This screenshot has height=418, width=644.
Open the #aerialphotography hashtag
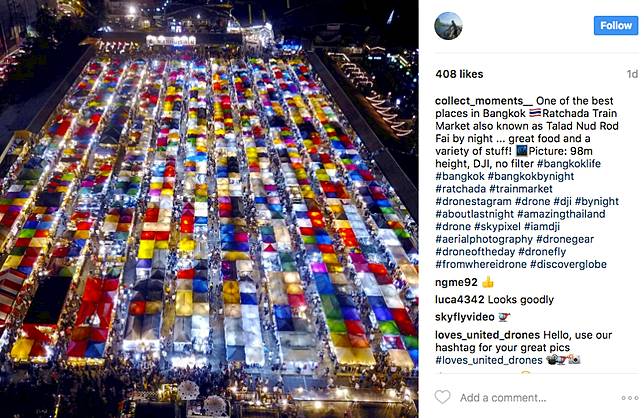click(x=484, y=239)
